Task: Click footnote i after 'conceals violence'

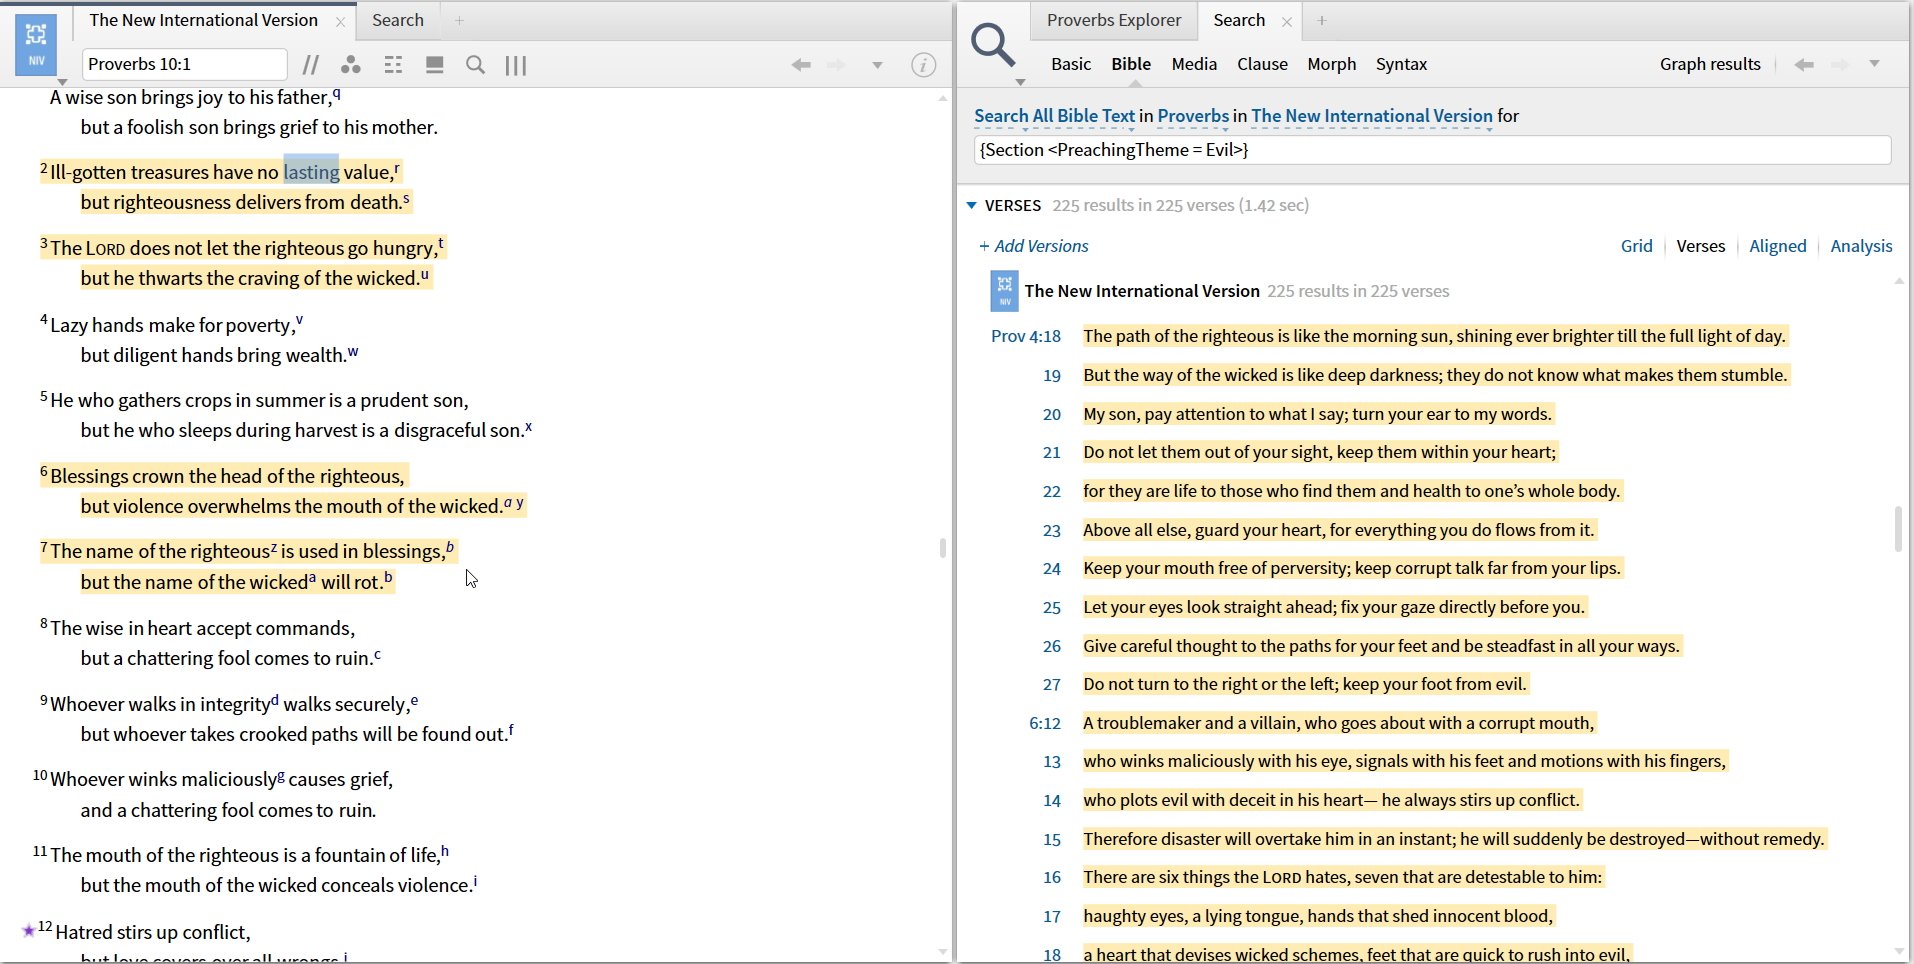Action: coord(475,881)
